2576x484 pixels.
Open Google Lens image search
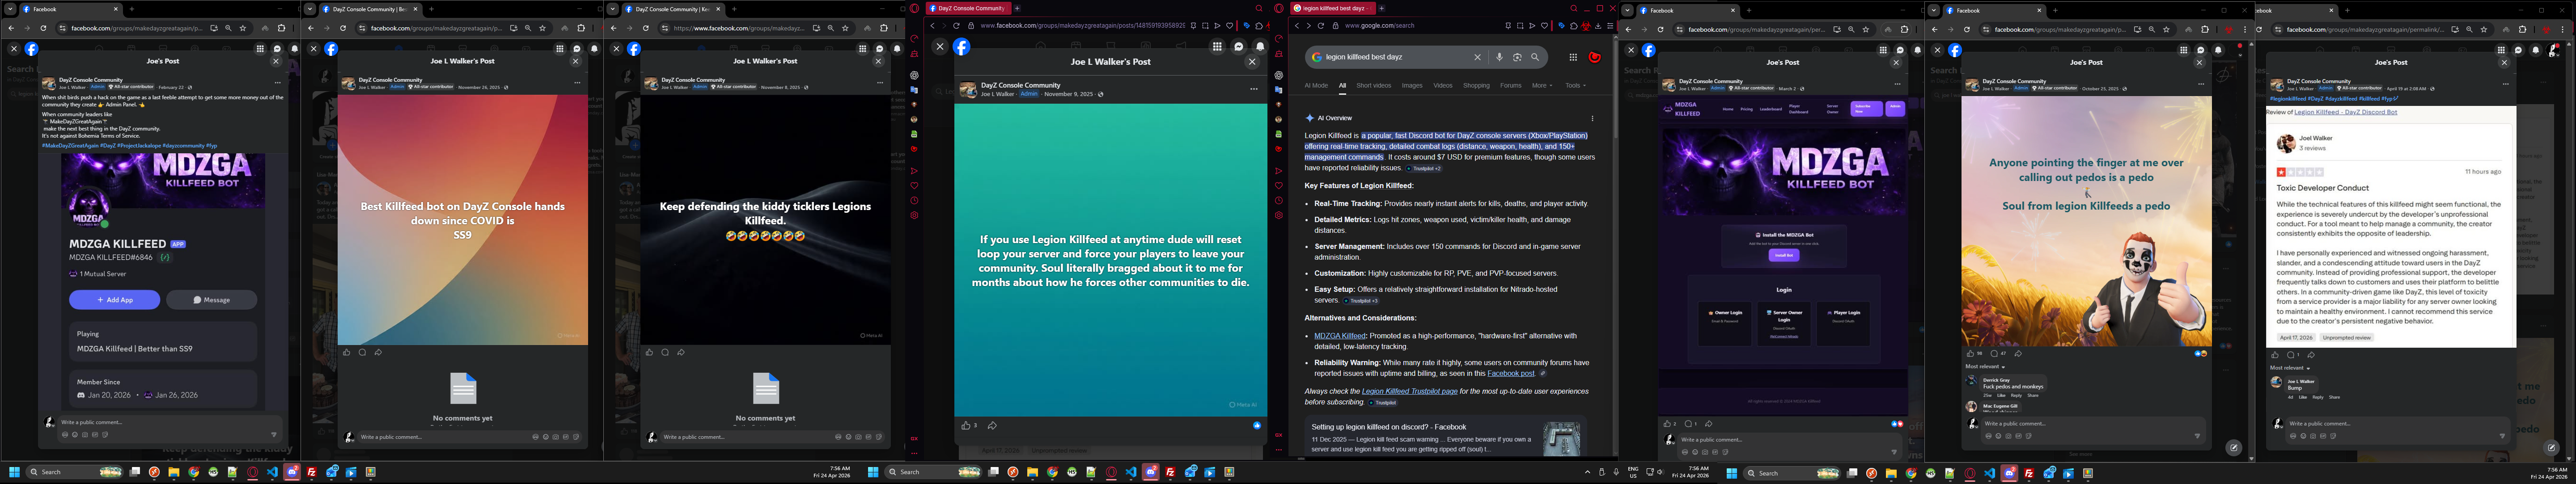pos(1517,57)
